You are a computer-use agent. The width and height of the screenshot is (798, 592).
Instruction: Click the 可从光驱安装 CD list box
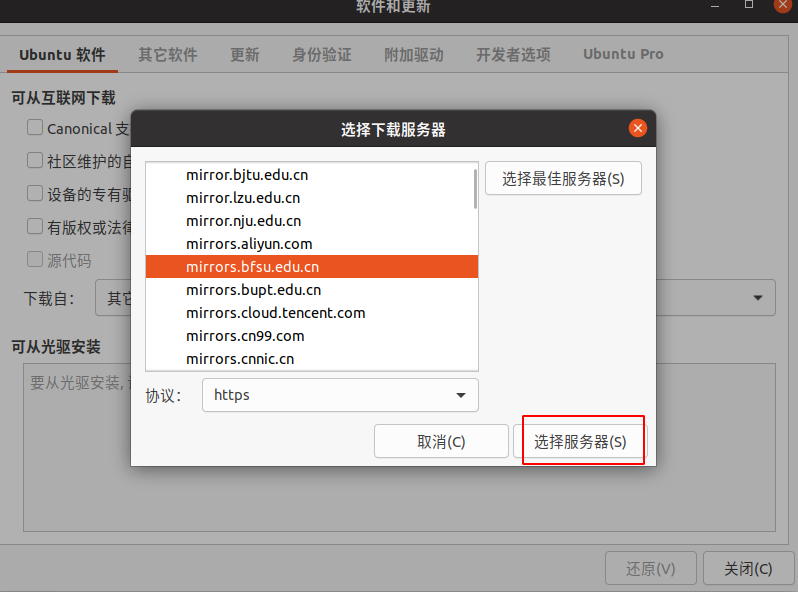tap(399, 447)
